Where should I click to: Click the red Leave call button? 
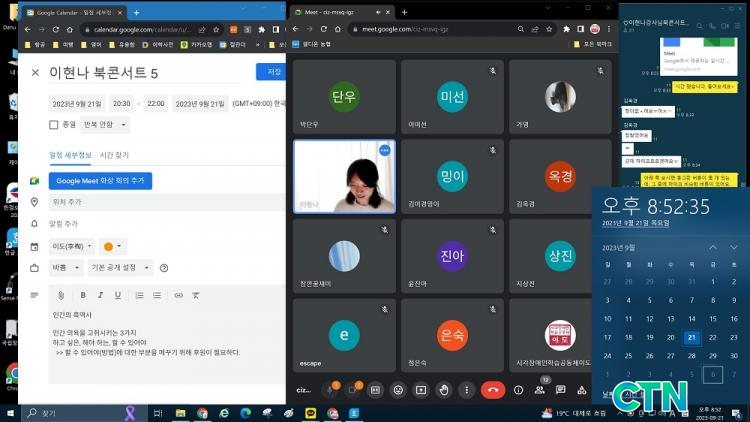(492, 389)
